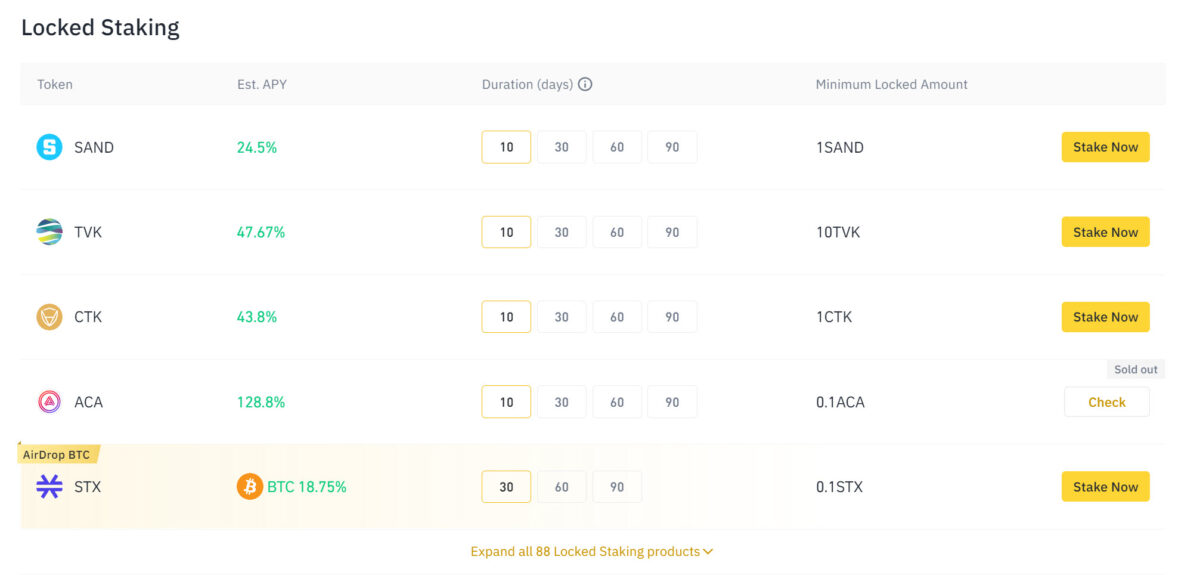Image resolution: width=1200 pixels, height=575 pixels.
Task: Click the STX token name
Action: (87, 487)
